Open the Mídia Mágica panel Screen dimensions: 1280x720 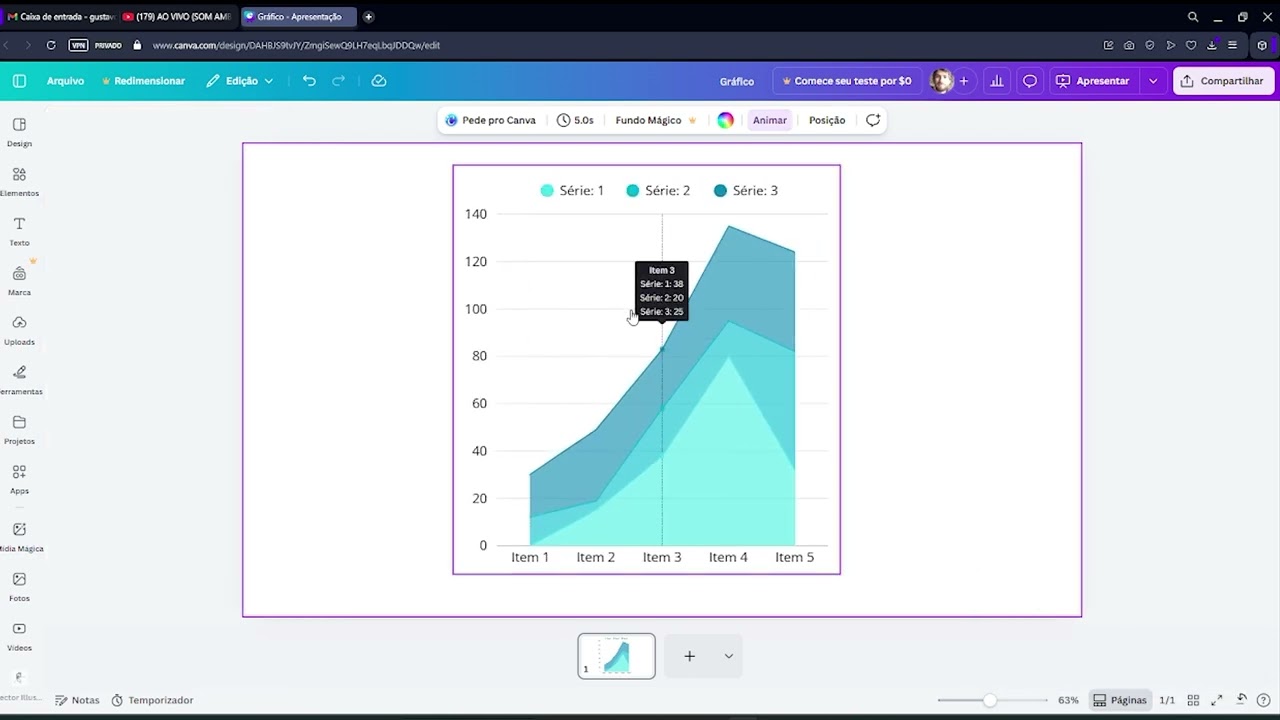click(x=19, y=537)
